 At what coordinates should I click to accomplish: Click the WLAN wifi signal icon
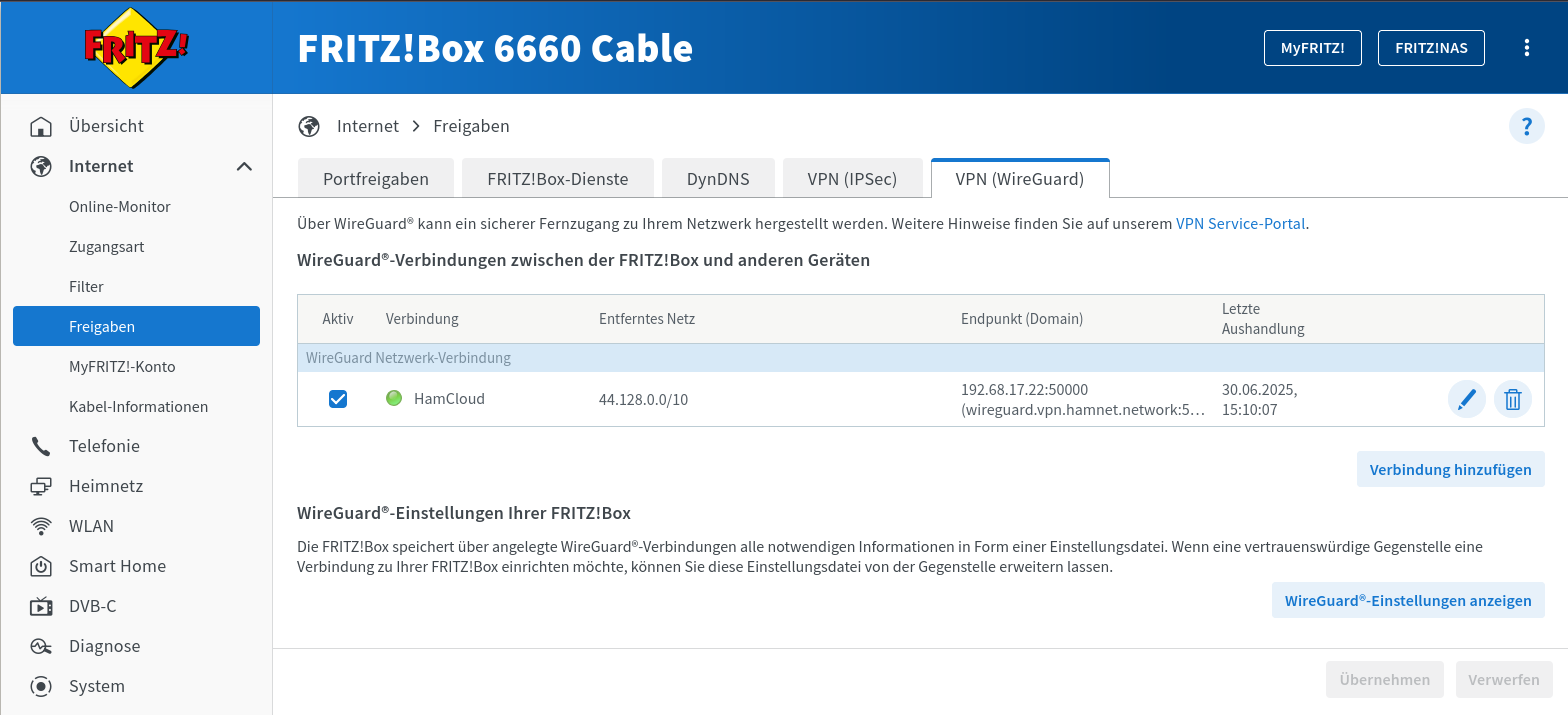41,526
